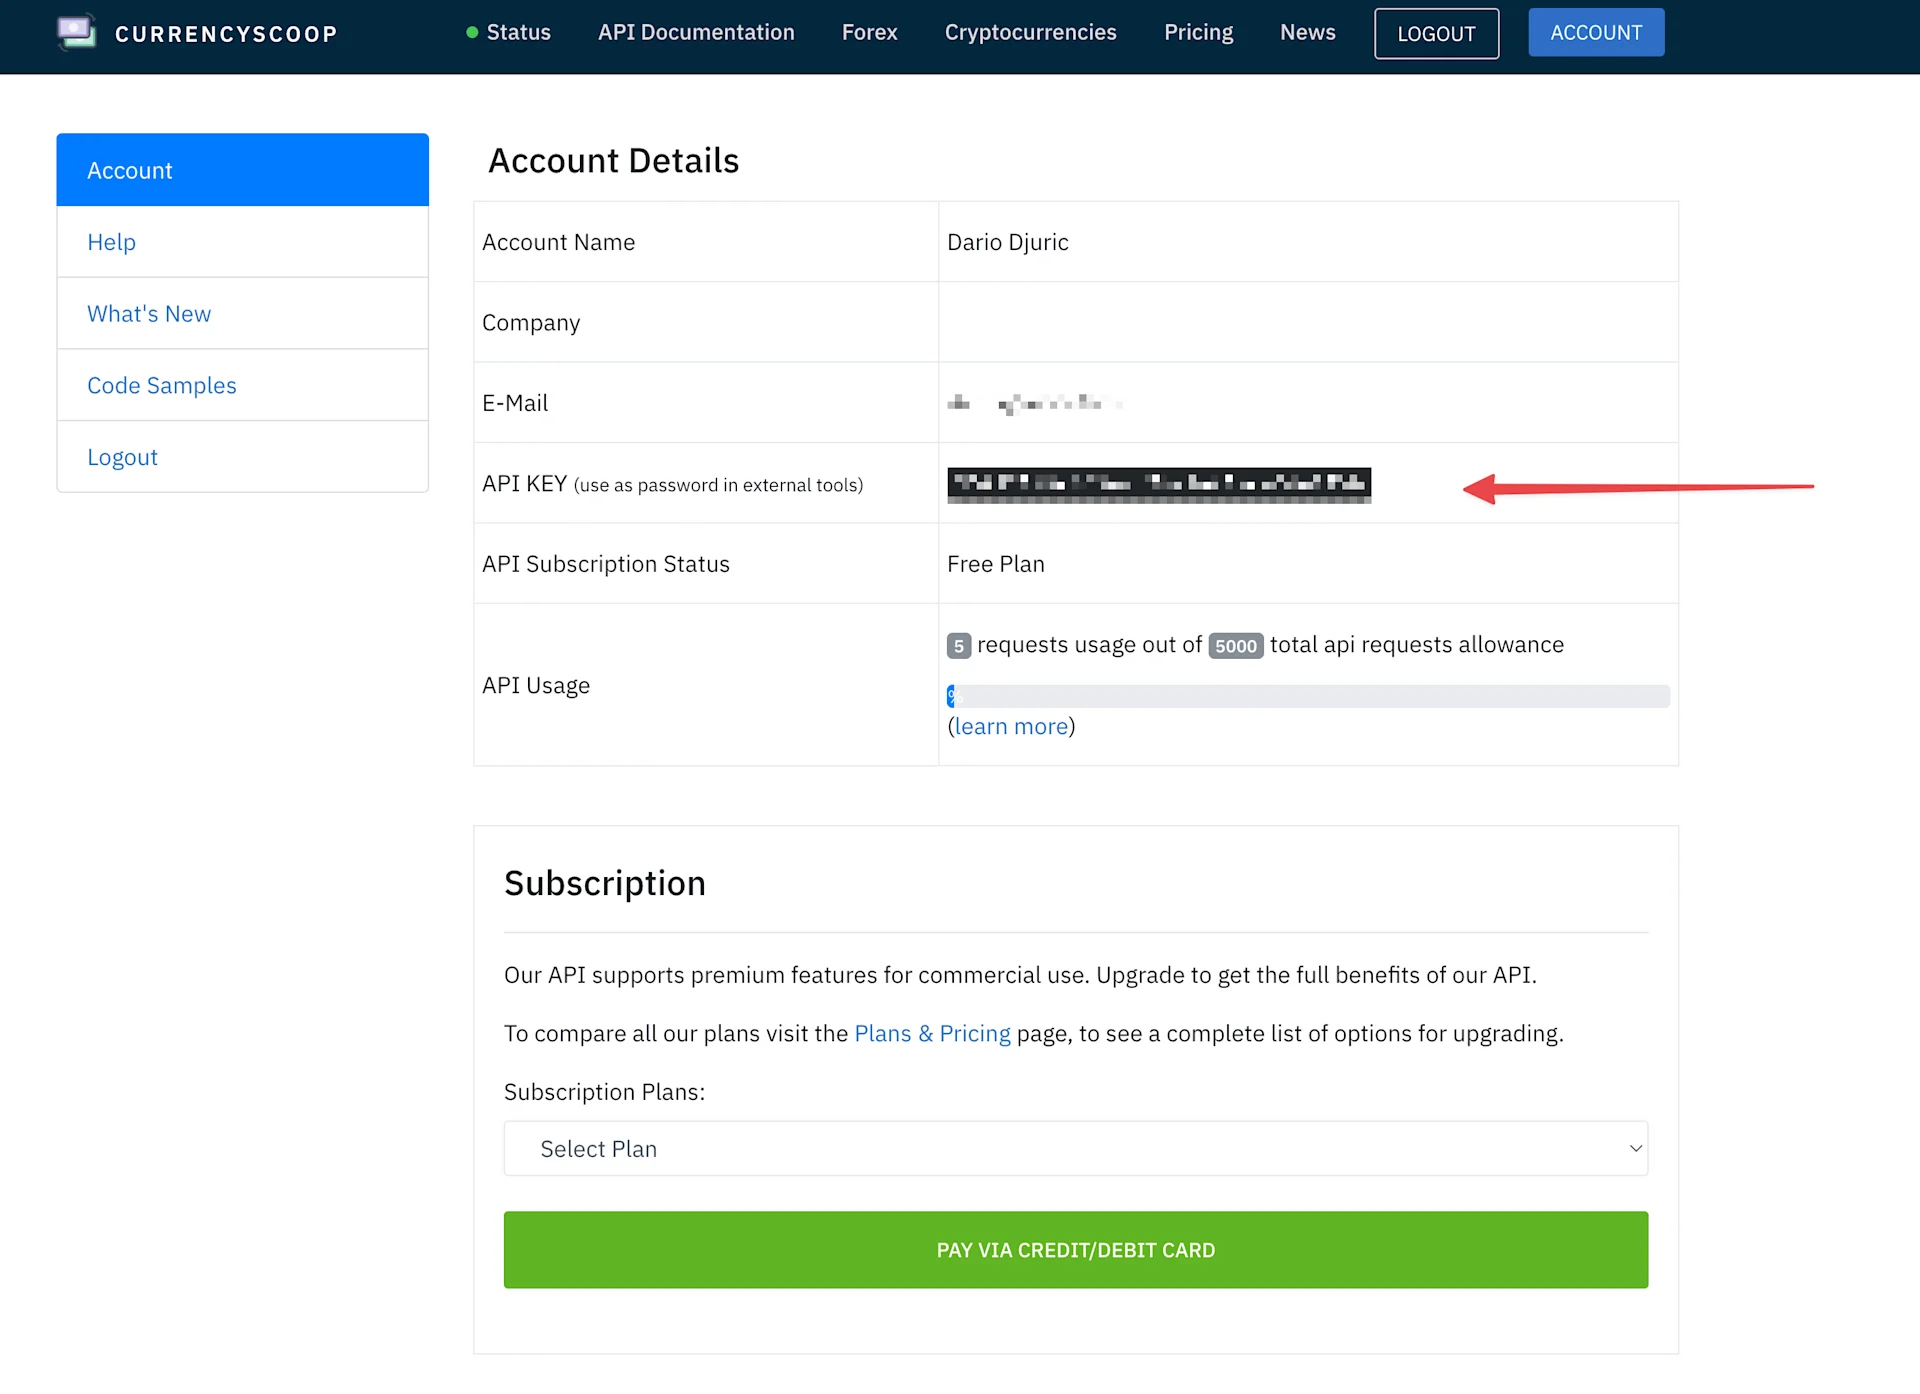Click the CurrencyScoop logo icon
Viewport: 1920px width, 1394px height.
[77, 32]
